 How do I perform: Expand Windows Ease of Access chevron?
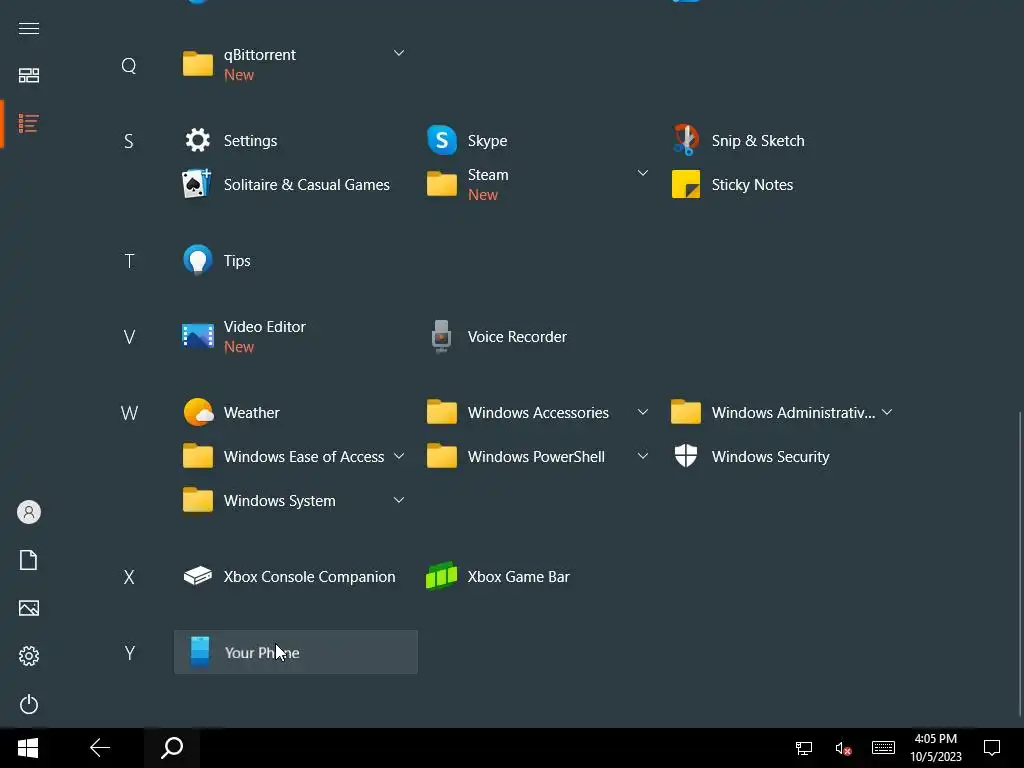pos(399,456)
